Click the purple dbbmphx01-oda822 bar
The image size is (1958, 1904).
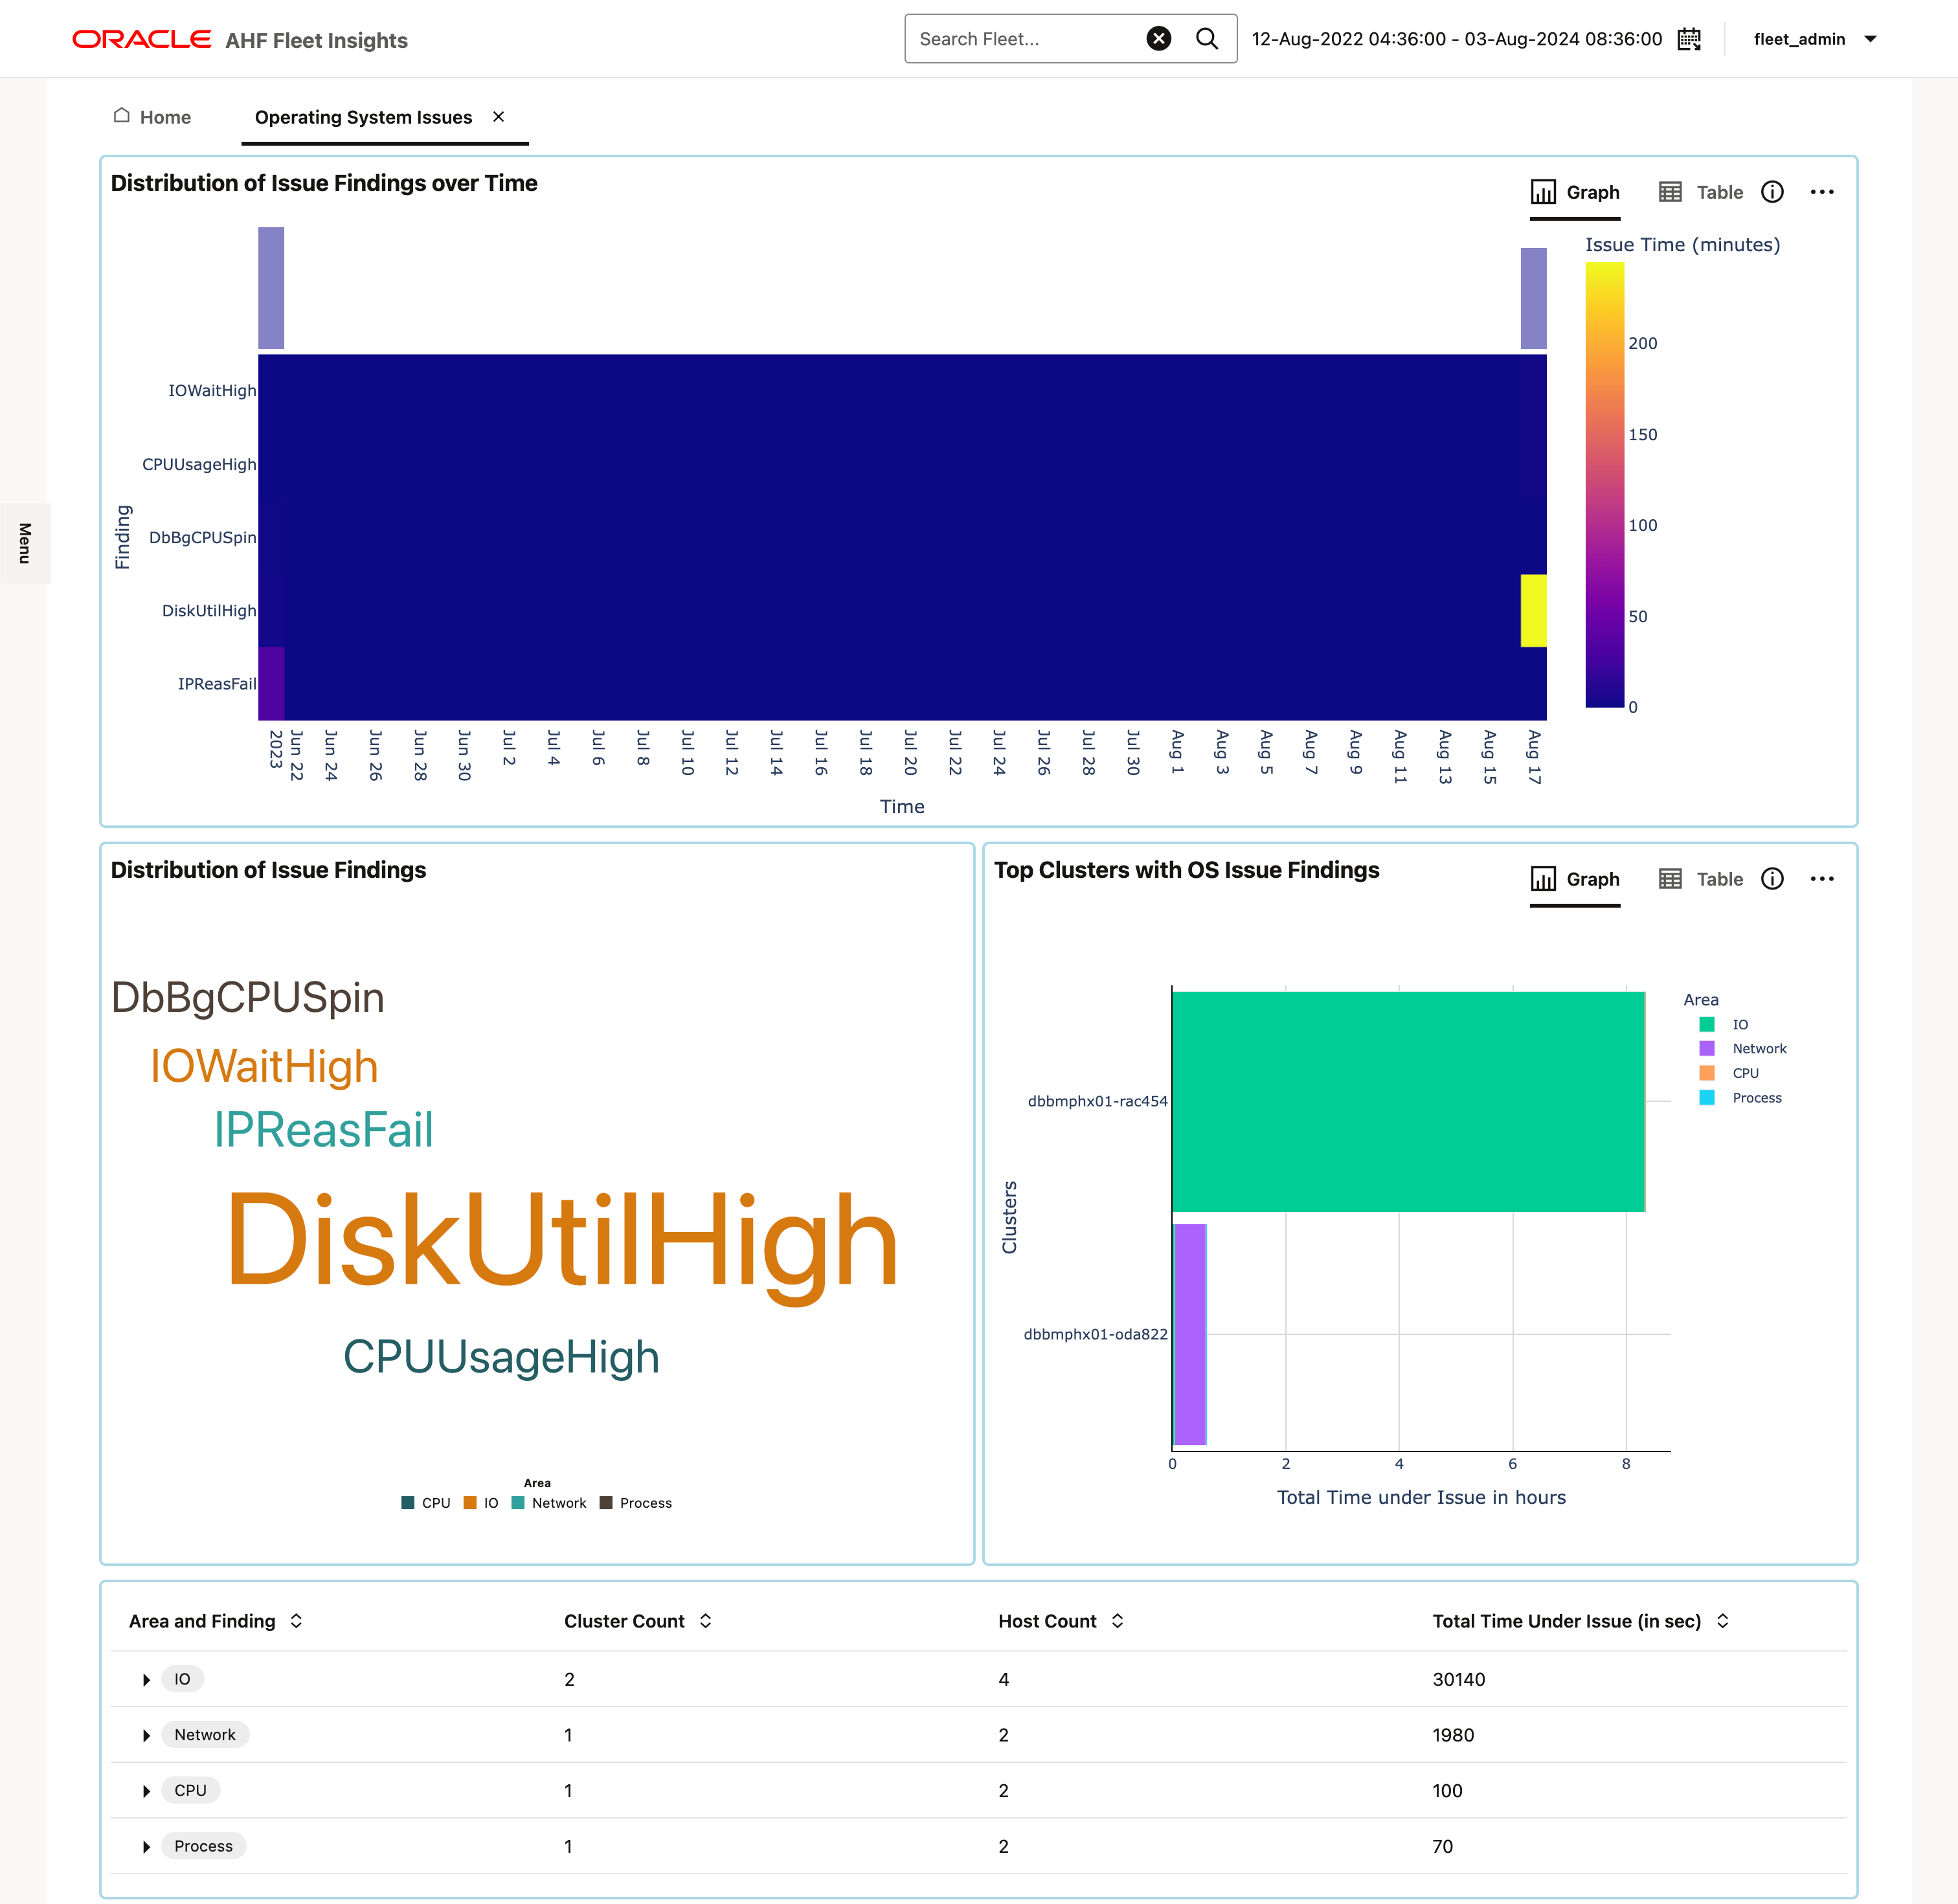point(1190,1334)
